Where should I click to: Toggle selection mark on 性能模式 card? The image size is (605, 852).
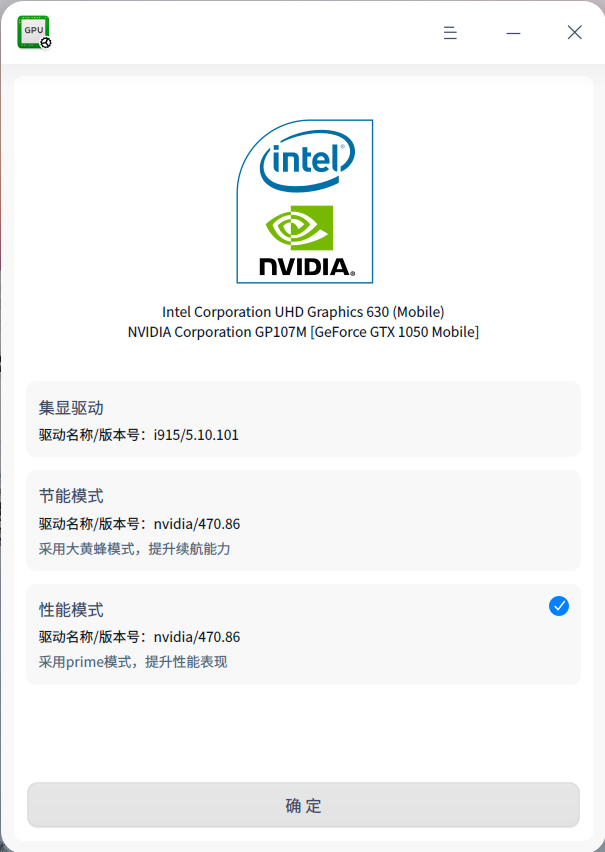(x=559, y=606)
